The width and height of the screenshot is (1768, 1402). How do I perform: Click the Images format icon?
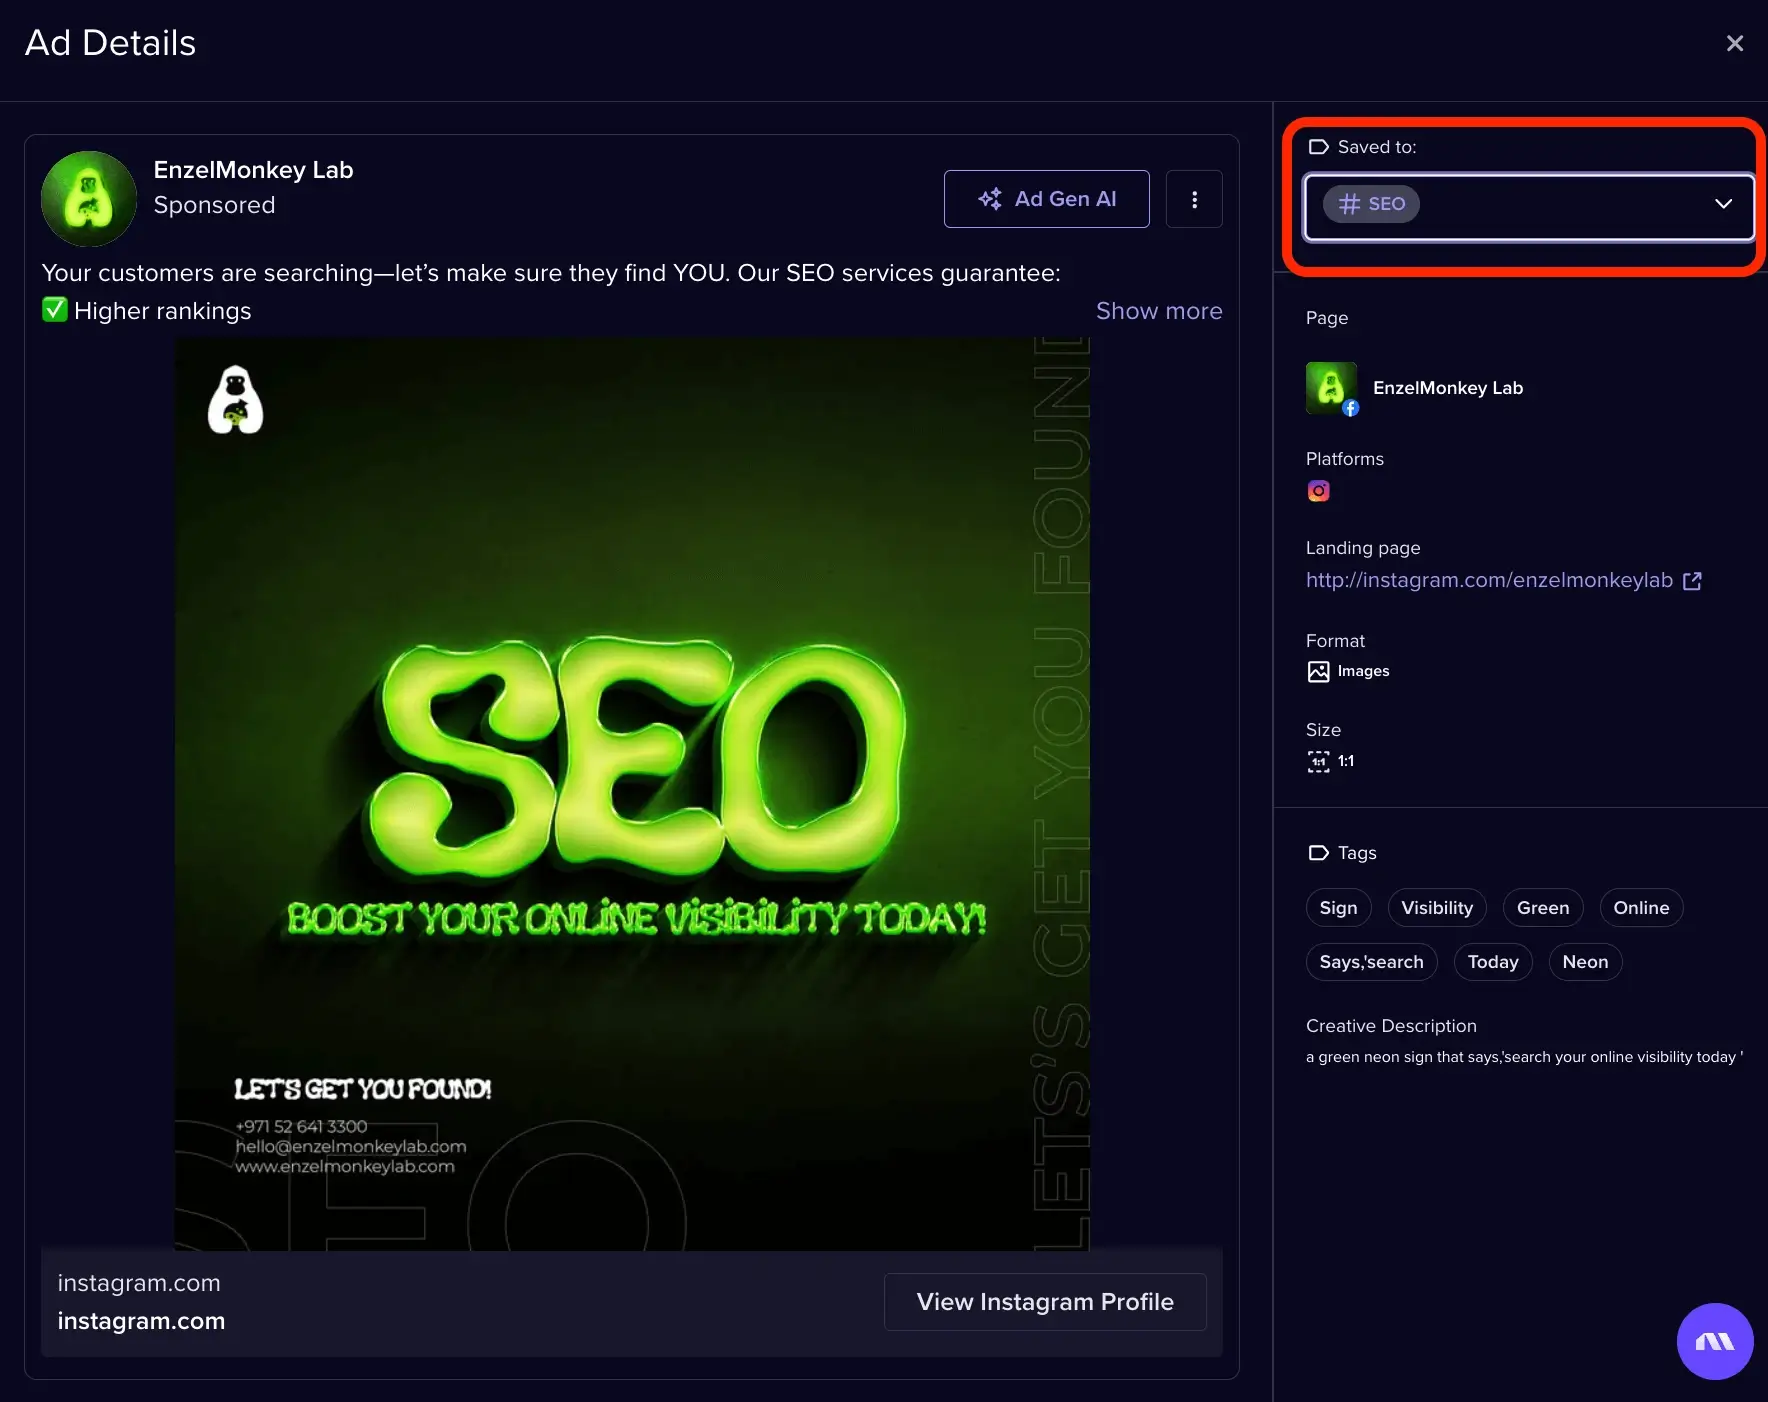pos(1318,672)
